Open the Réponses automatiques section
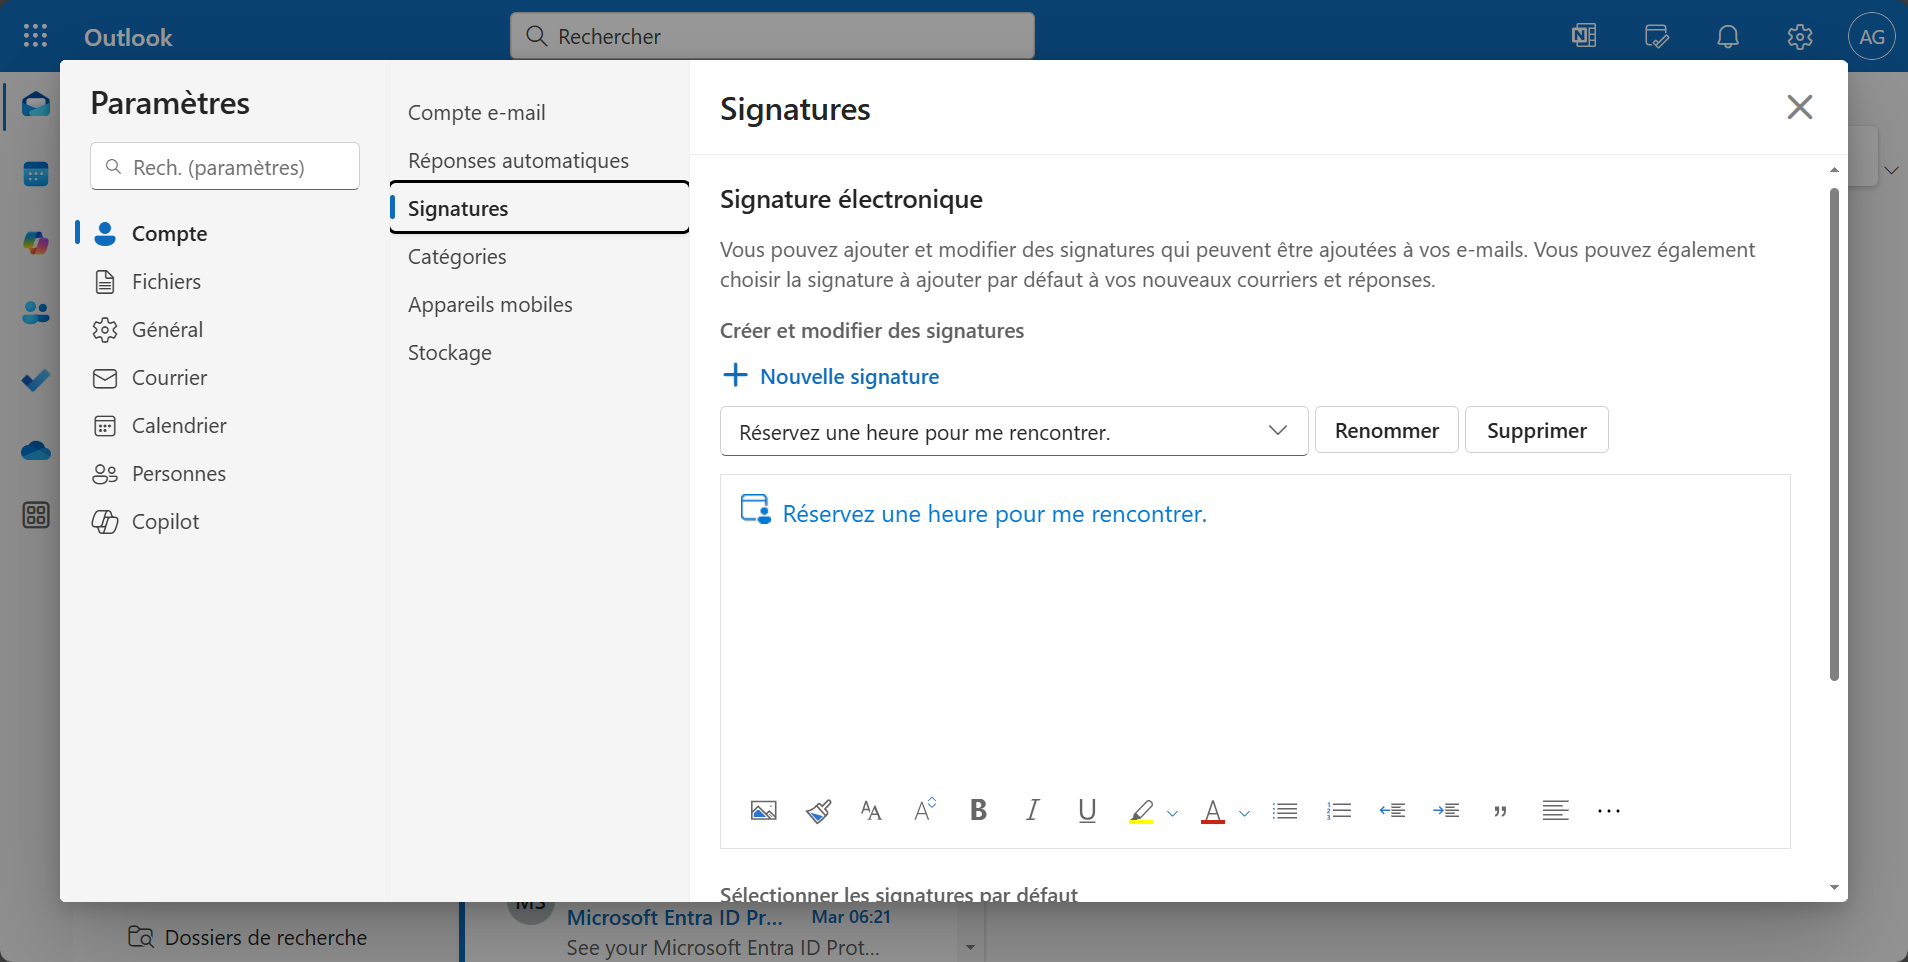The width and height of the screenshot is (1908, 962). point(518,161)
